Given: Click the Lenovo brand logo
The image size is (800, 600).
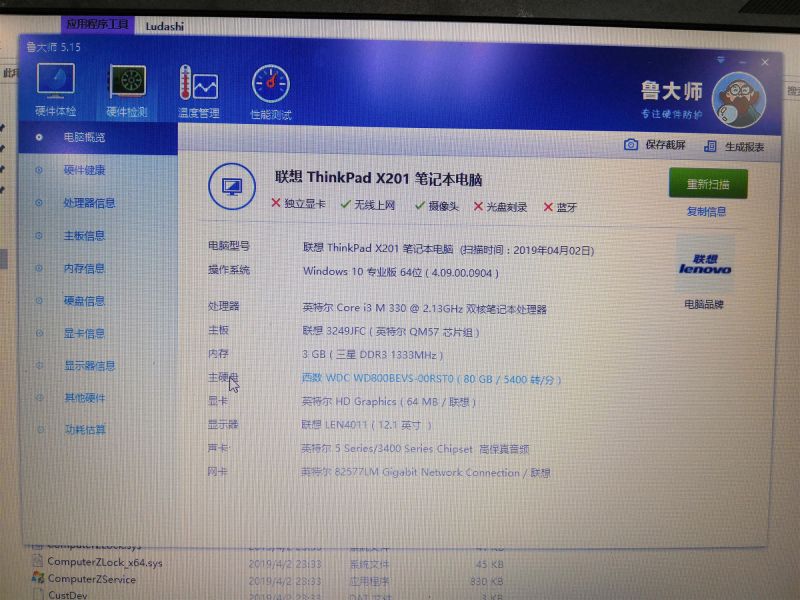Looking at the screenshot, I should click(705, 264).
